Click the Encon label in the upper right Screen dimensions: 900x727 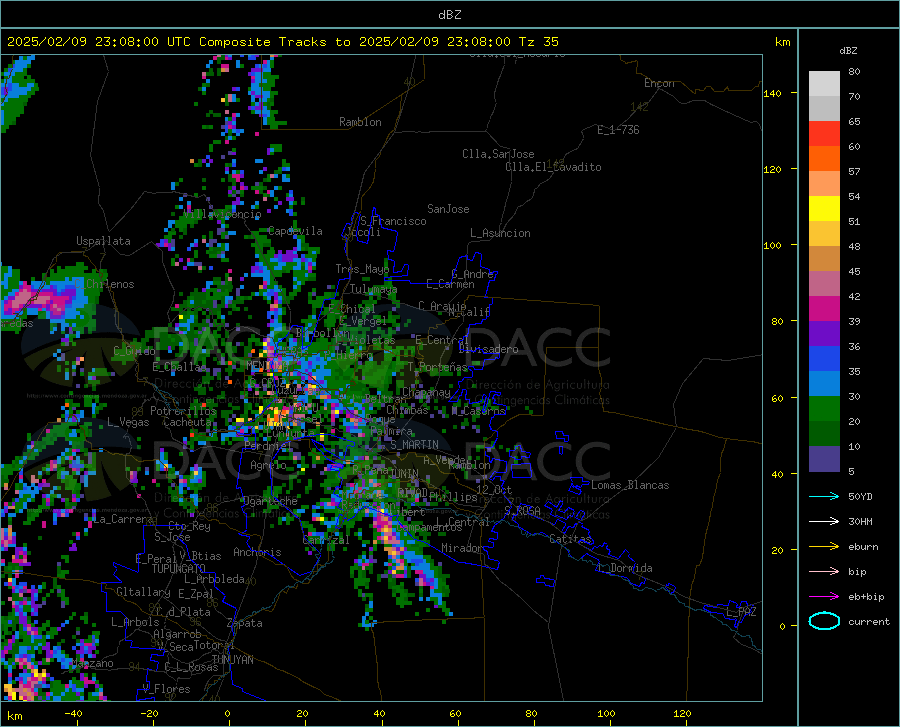click(659, 83)
